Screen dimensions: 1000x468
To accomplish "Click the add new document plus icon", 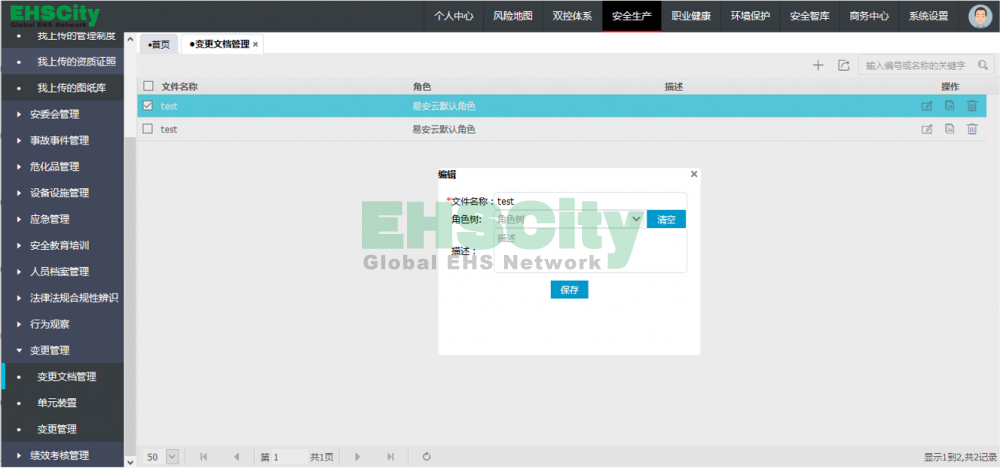I will pyautogui.click(x=818, y=65).
